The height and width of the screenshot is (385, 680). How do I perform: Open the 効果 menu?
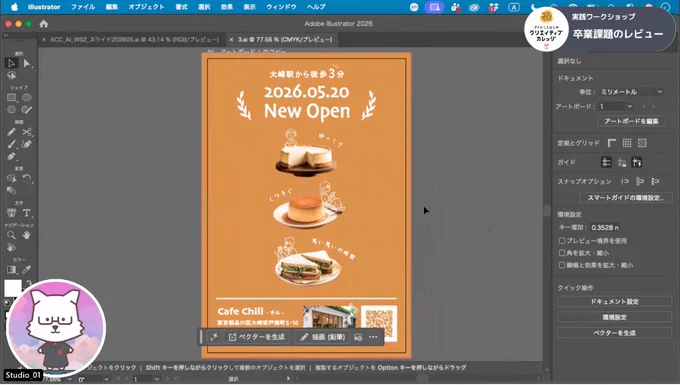226,7
